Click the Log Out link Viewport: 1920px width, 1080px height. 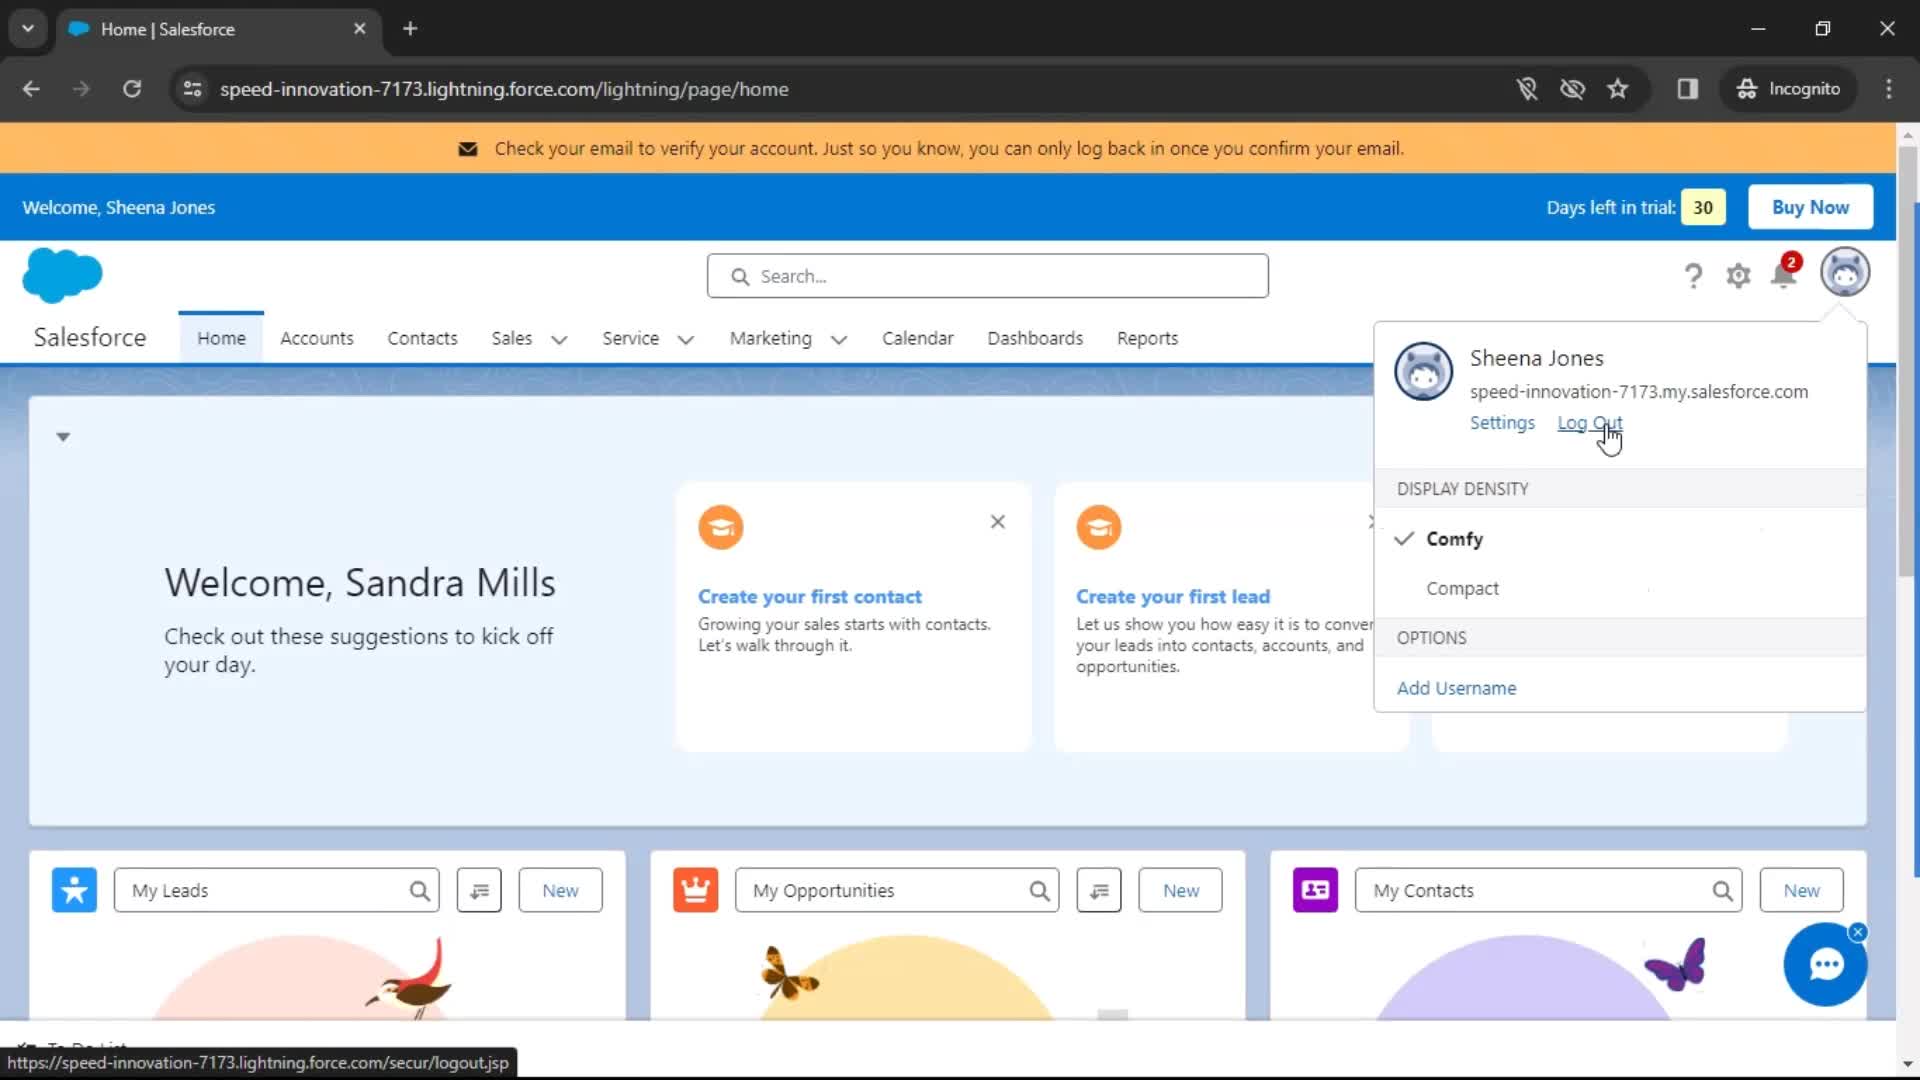point(1590,423)
